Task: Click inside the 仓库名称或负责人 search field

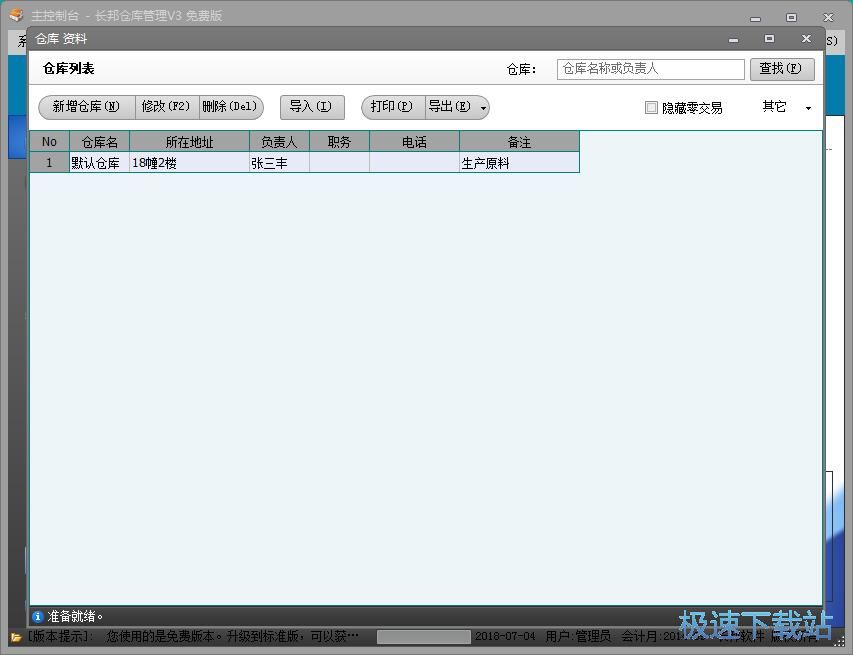Action: (x=649, y=69)
